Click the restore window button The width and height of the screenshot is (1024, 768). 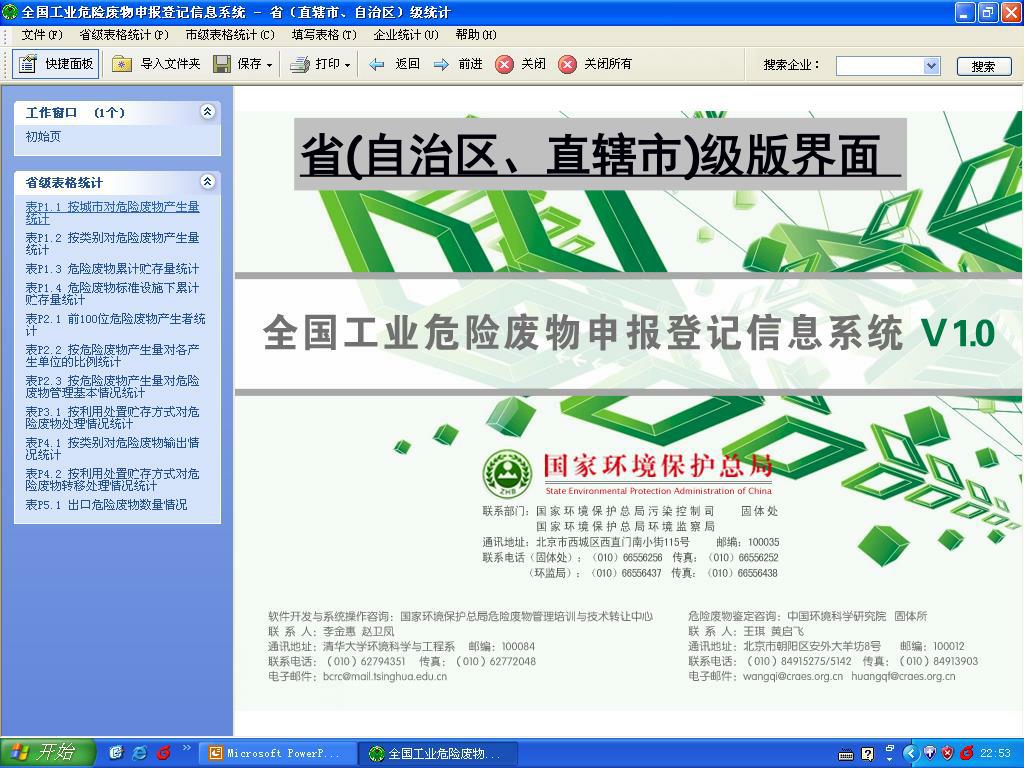988,12
